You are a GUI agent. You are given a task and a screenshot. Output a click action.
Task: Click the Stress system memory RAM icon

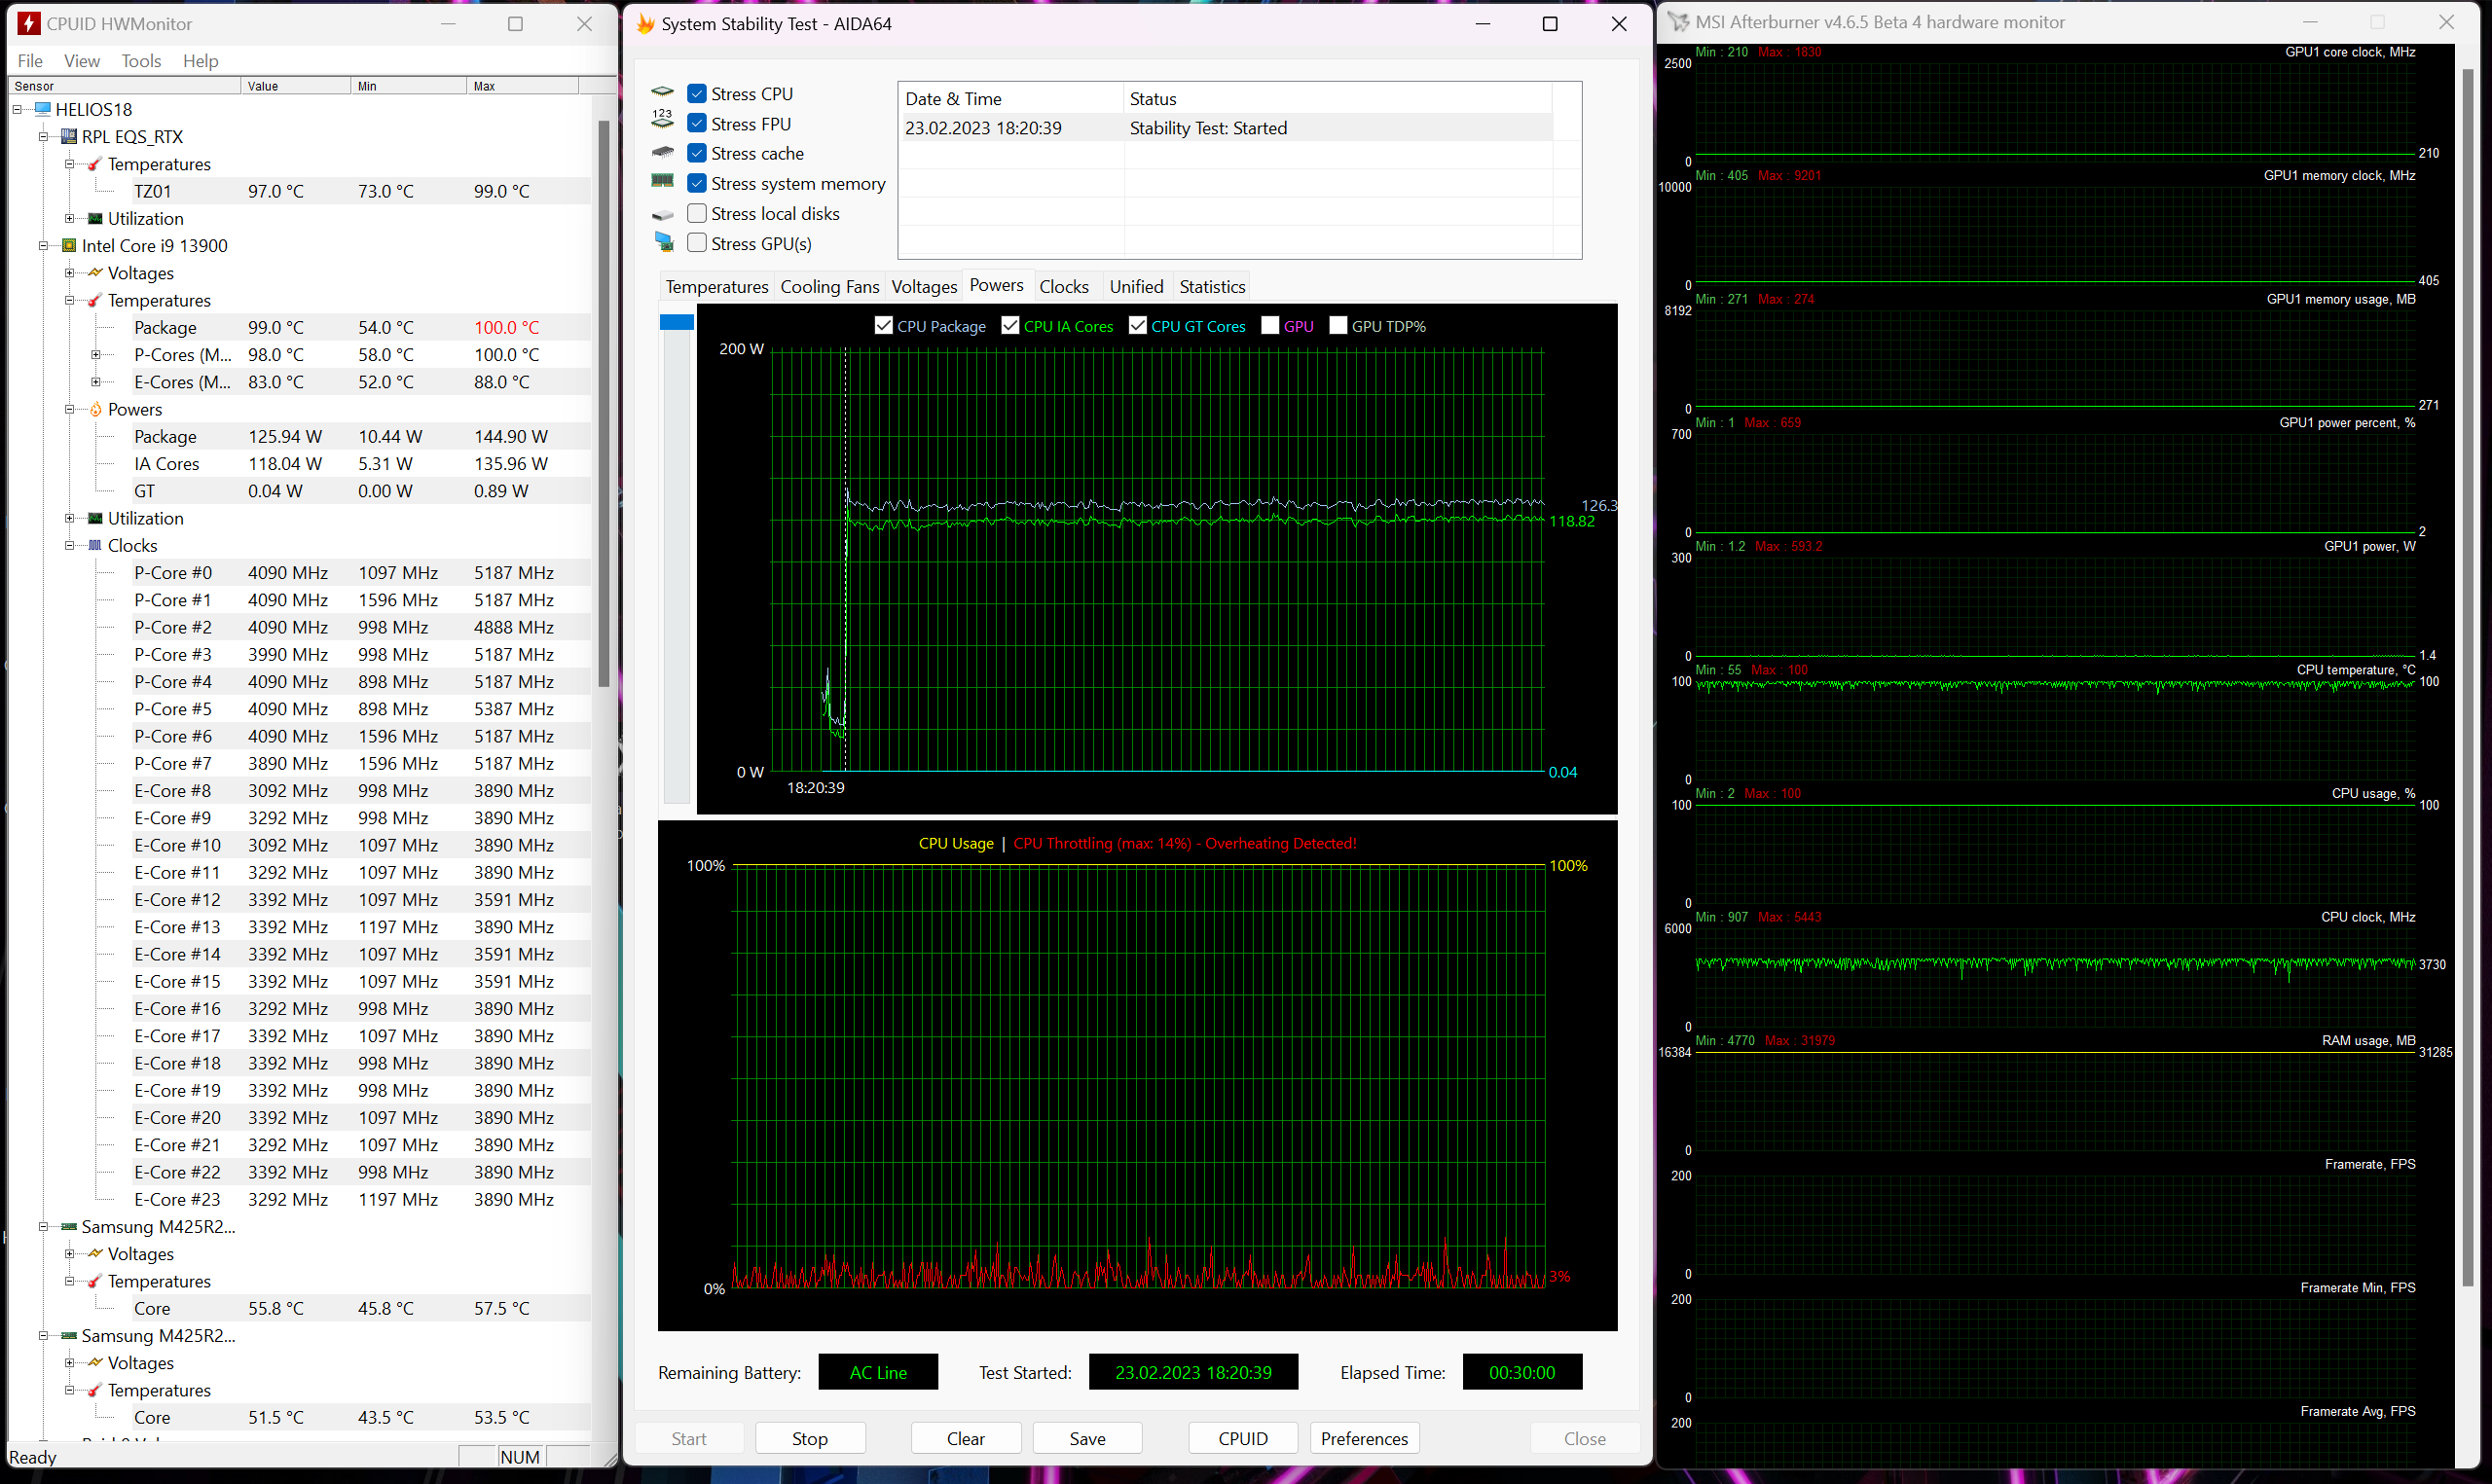662,182
